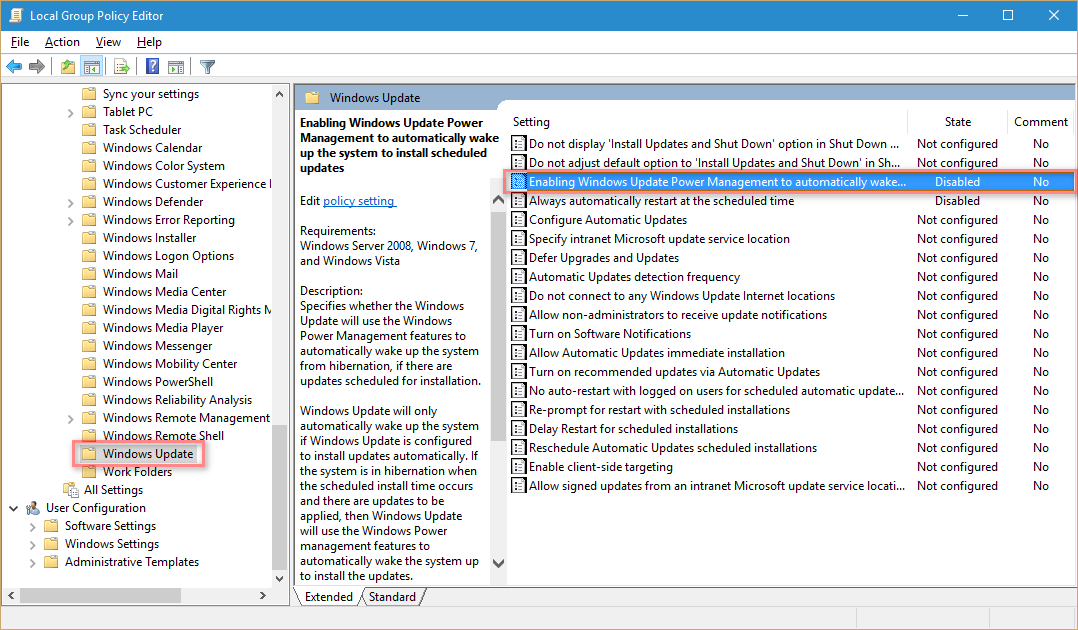Expand the Windows Settings node under User Configuration
1078x630 pixels.
[x=32, y=545]
